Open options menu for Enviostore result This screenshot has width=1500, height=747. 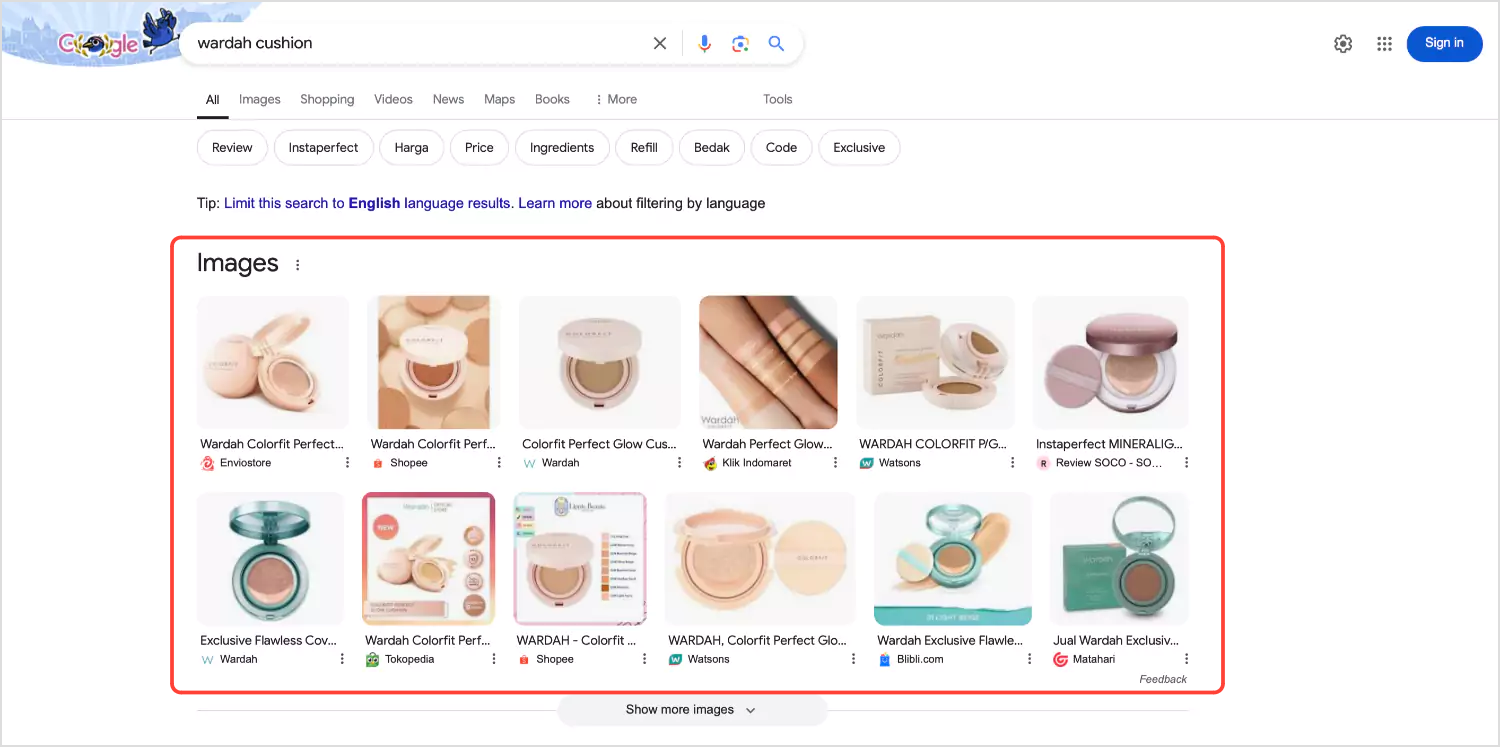348,463
